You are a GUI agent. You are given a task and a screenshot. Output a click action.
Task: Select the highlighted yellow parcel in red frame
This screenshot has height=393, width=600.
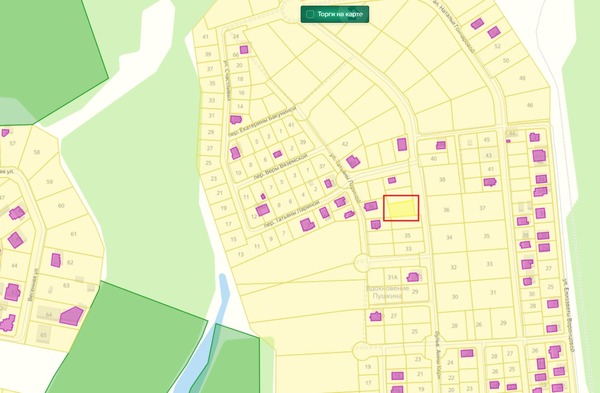point(401,208)
